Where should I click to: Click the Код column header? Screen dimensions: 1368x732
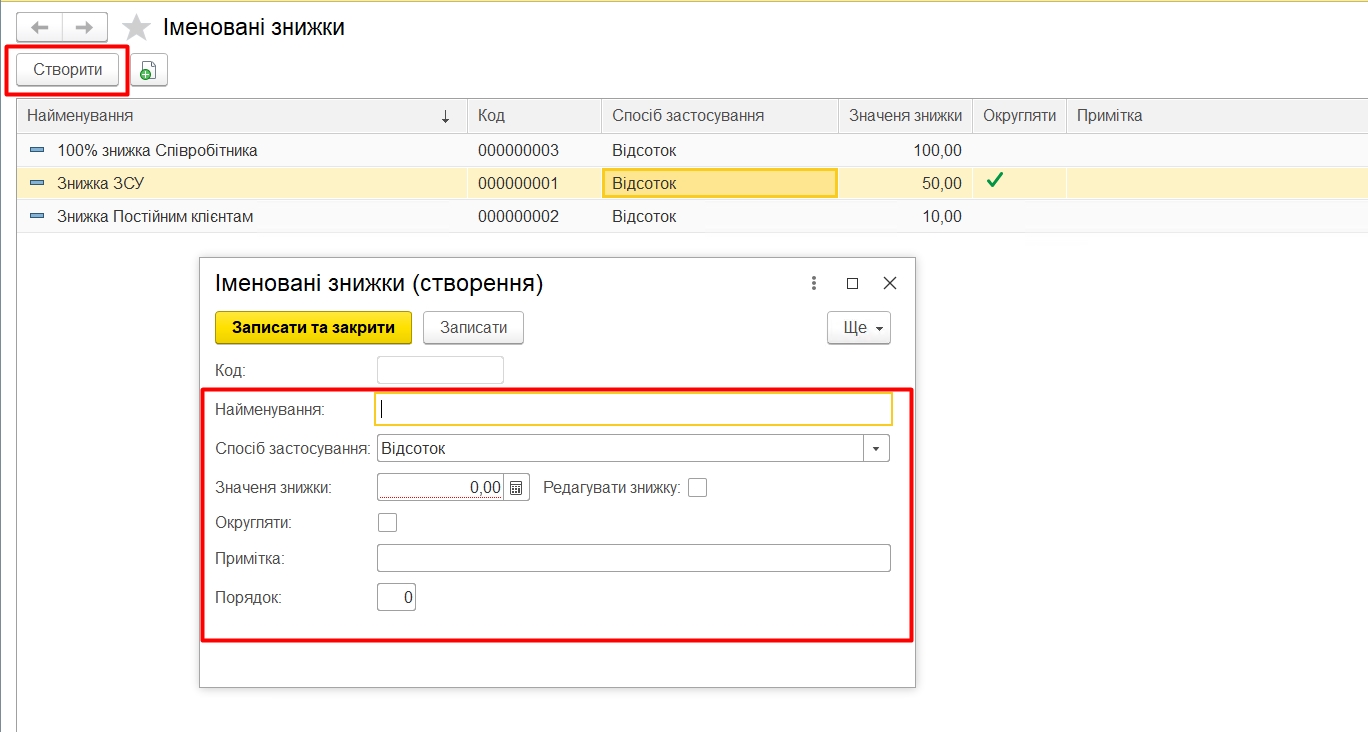(533, 116)
